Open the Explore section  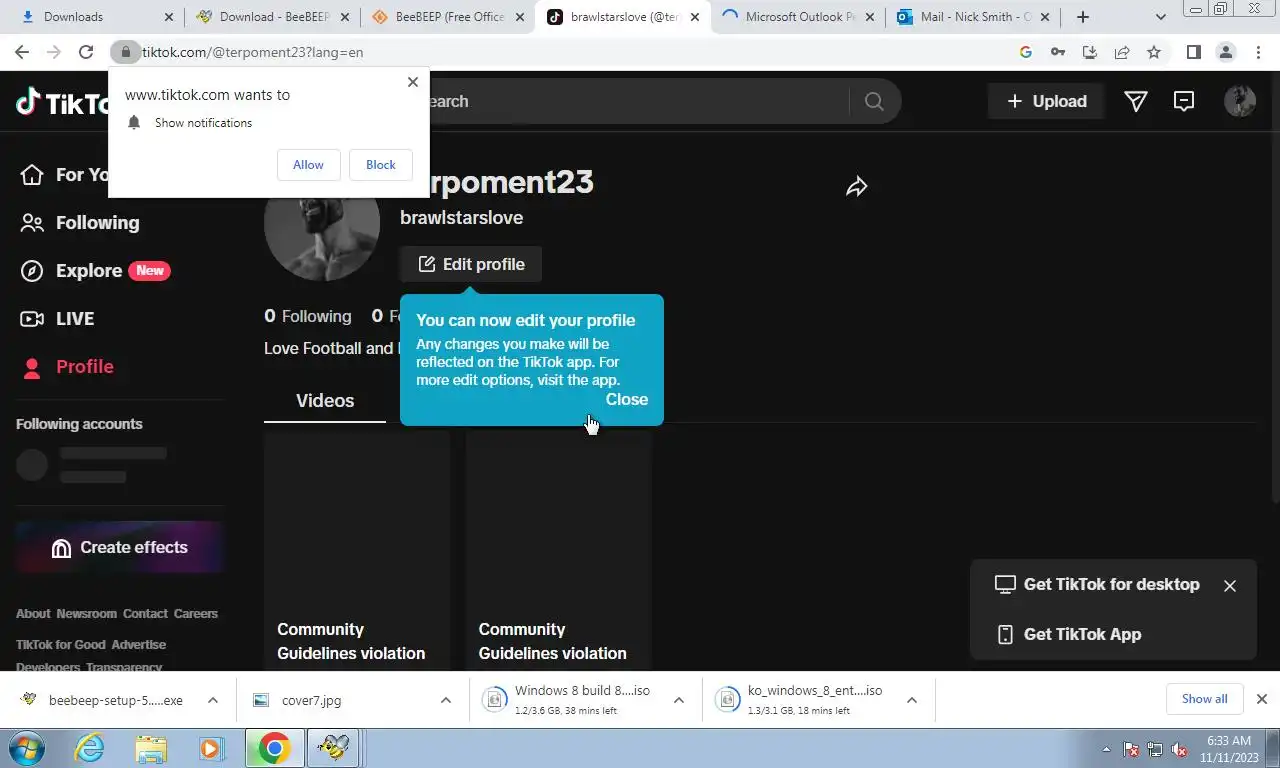(95, 271)
